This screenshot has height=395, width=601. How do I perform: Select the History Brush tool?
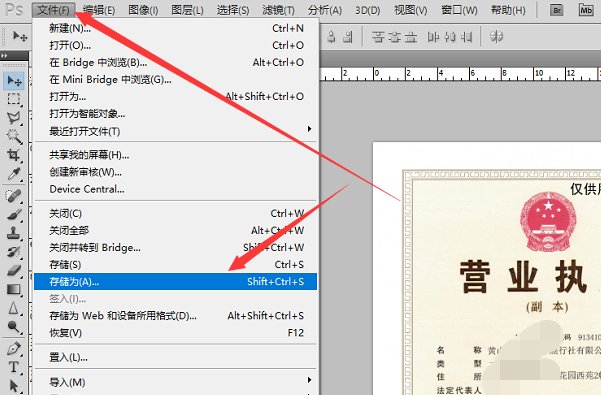[x=15, y=252]
